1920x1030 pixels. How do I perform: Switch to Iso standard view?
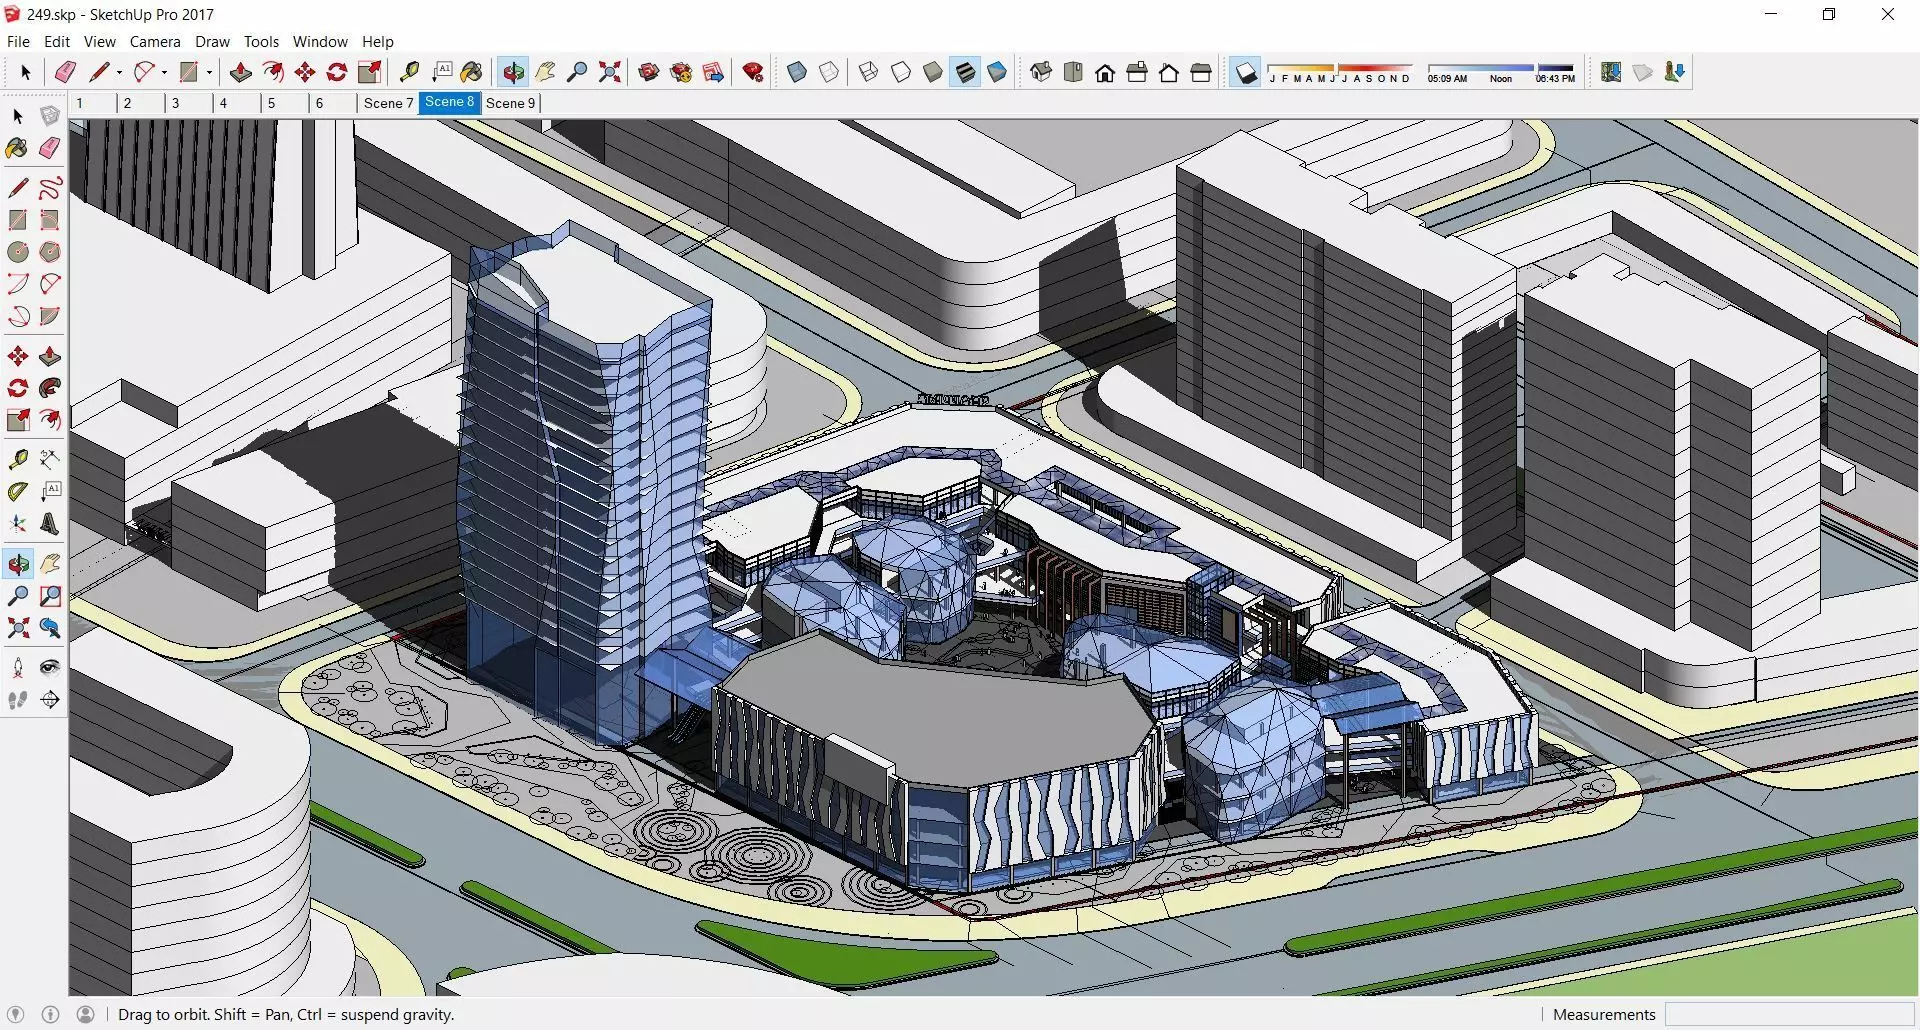1041,72
